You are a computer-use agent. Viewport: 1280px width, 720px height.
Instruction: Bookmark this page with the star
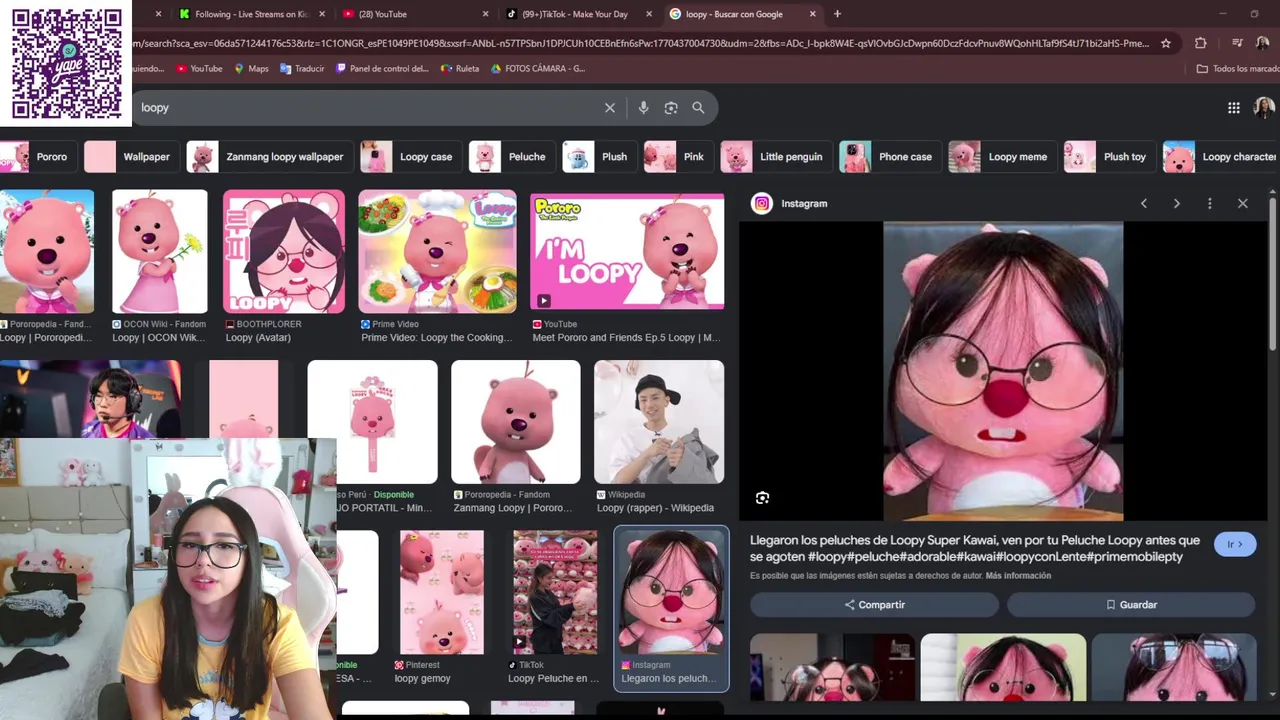pyautogui.click(x=1166, y=43)
